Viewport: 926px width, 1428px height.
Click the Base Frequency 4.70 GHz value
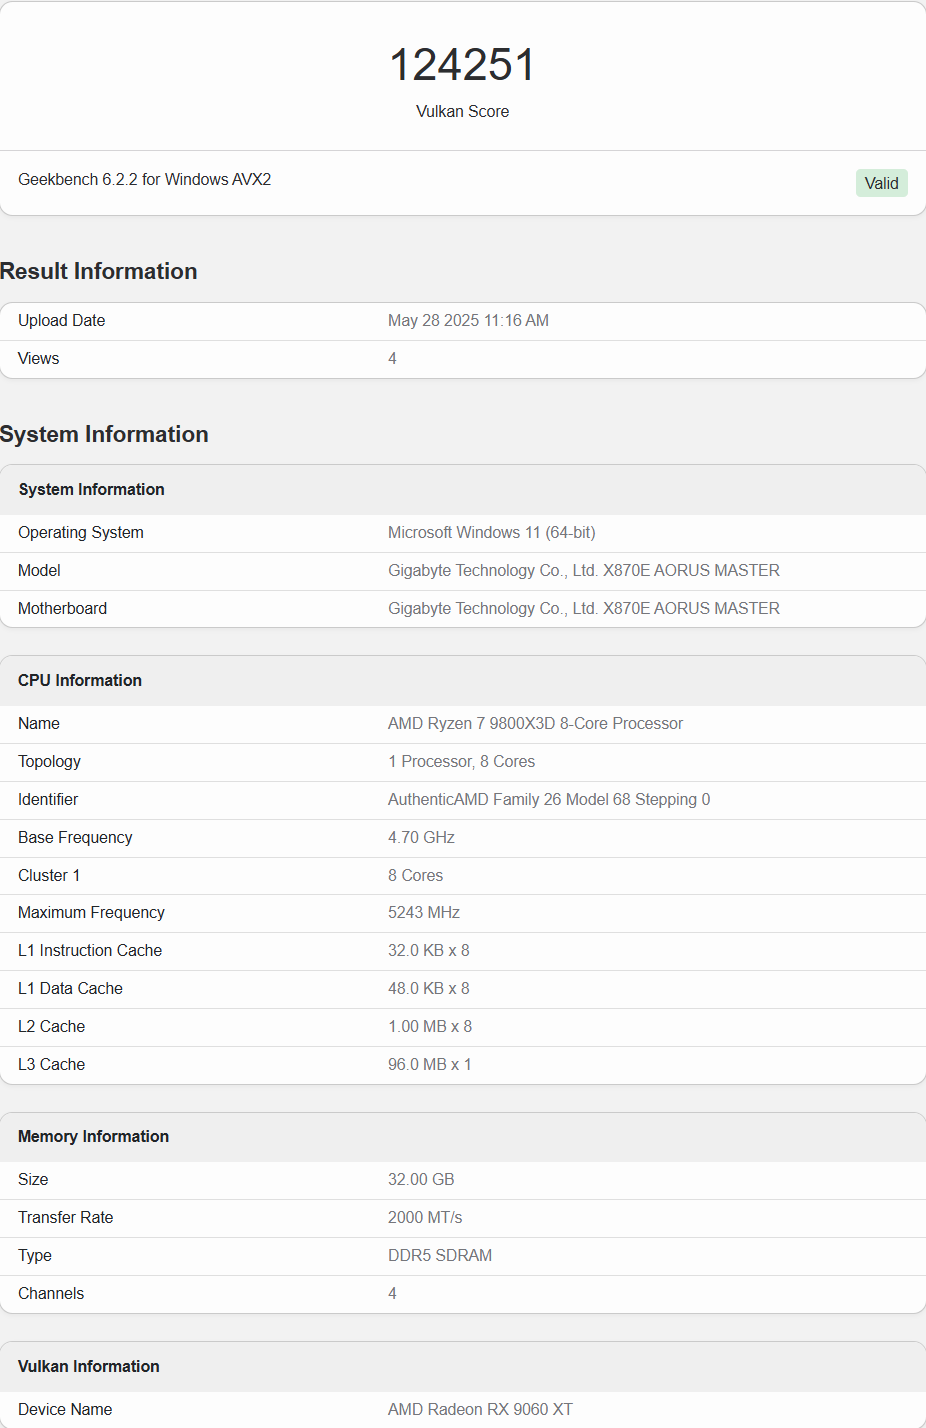pyautogui.click(x=421, y=838)
